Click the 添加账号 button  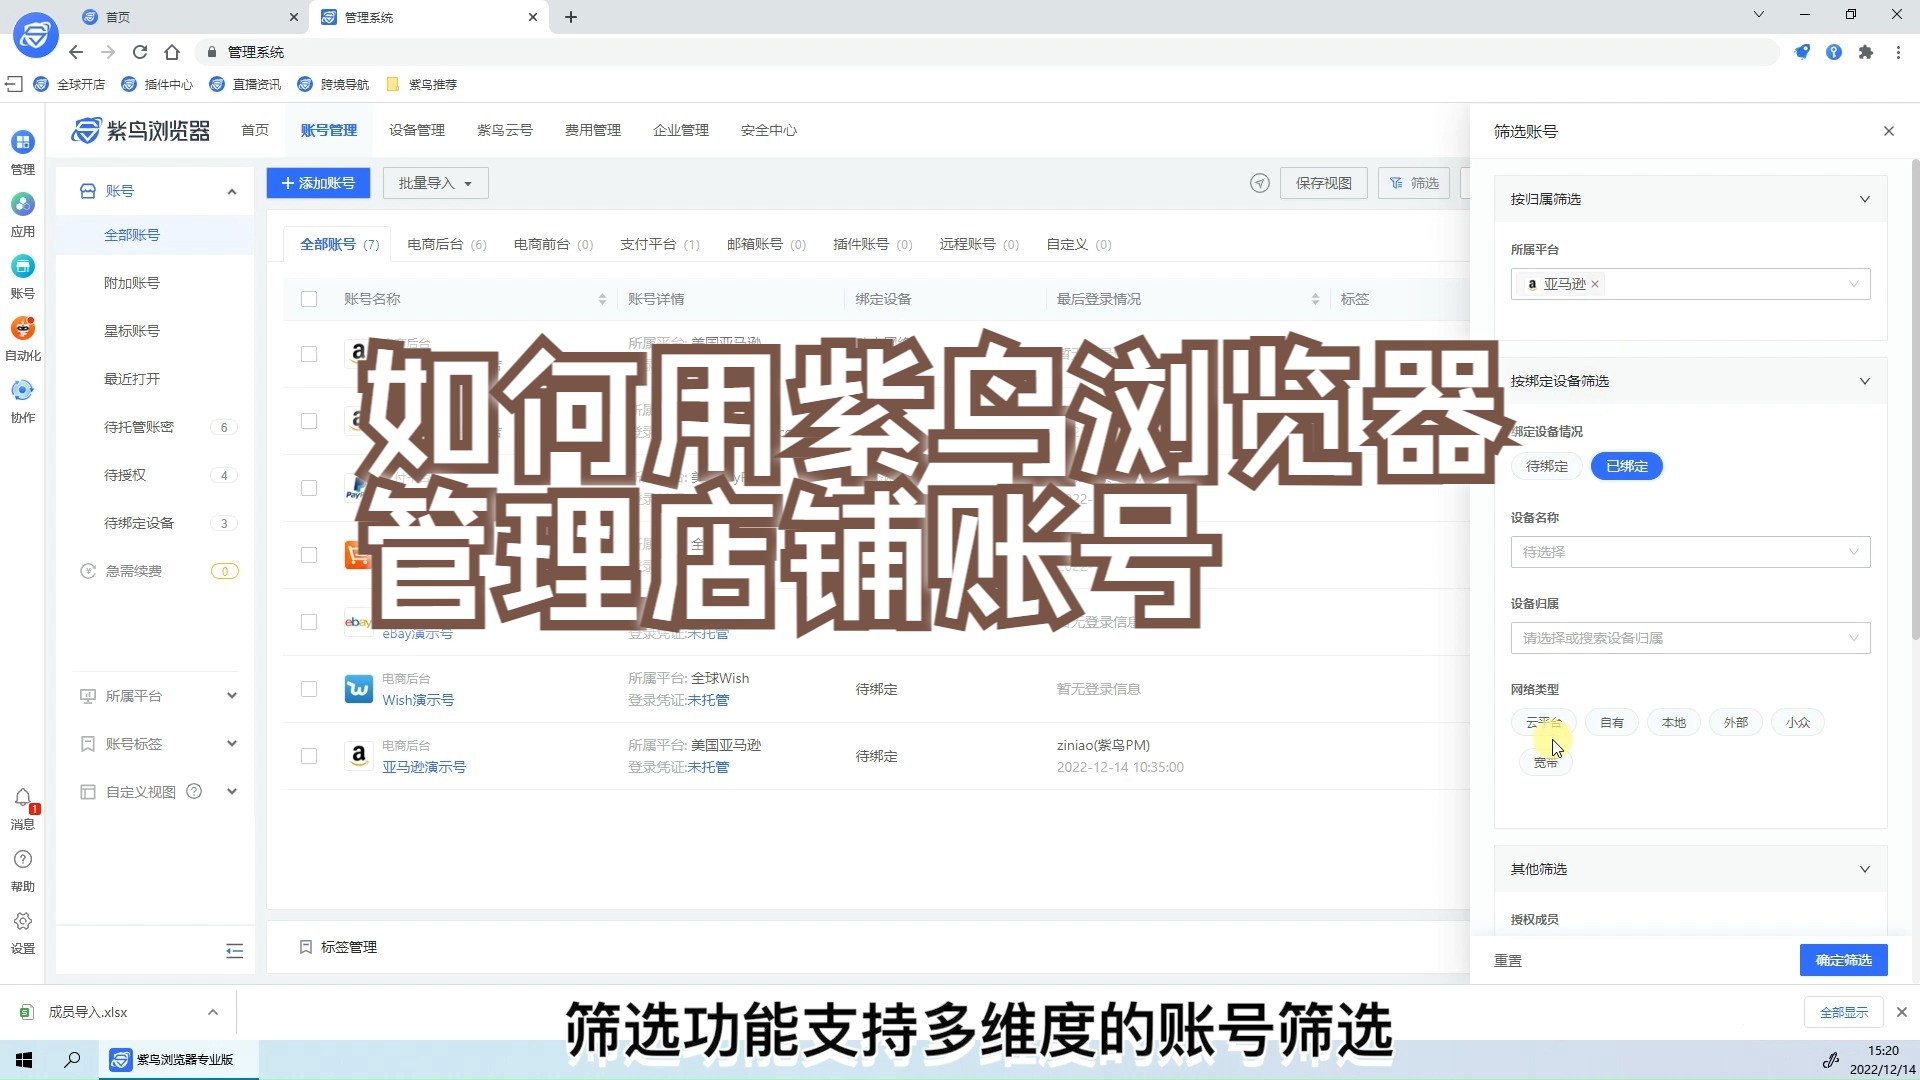318,183
